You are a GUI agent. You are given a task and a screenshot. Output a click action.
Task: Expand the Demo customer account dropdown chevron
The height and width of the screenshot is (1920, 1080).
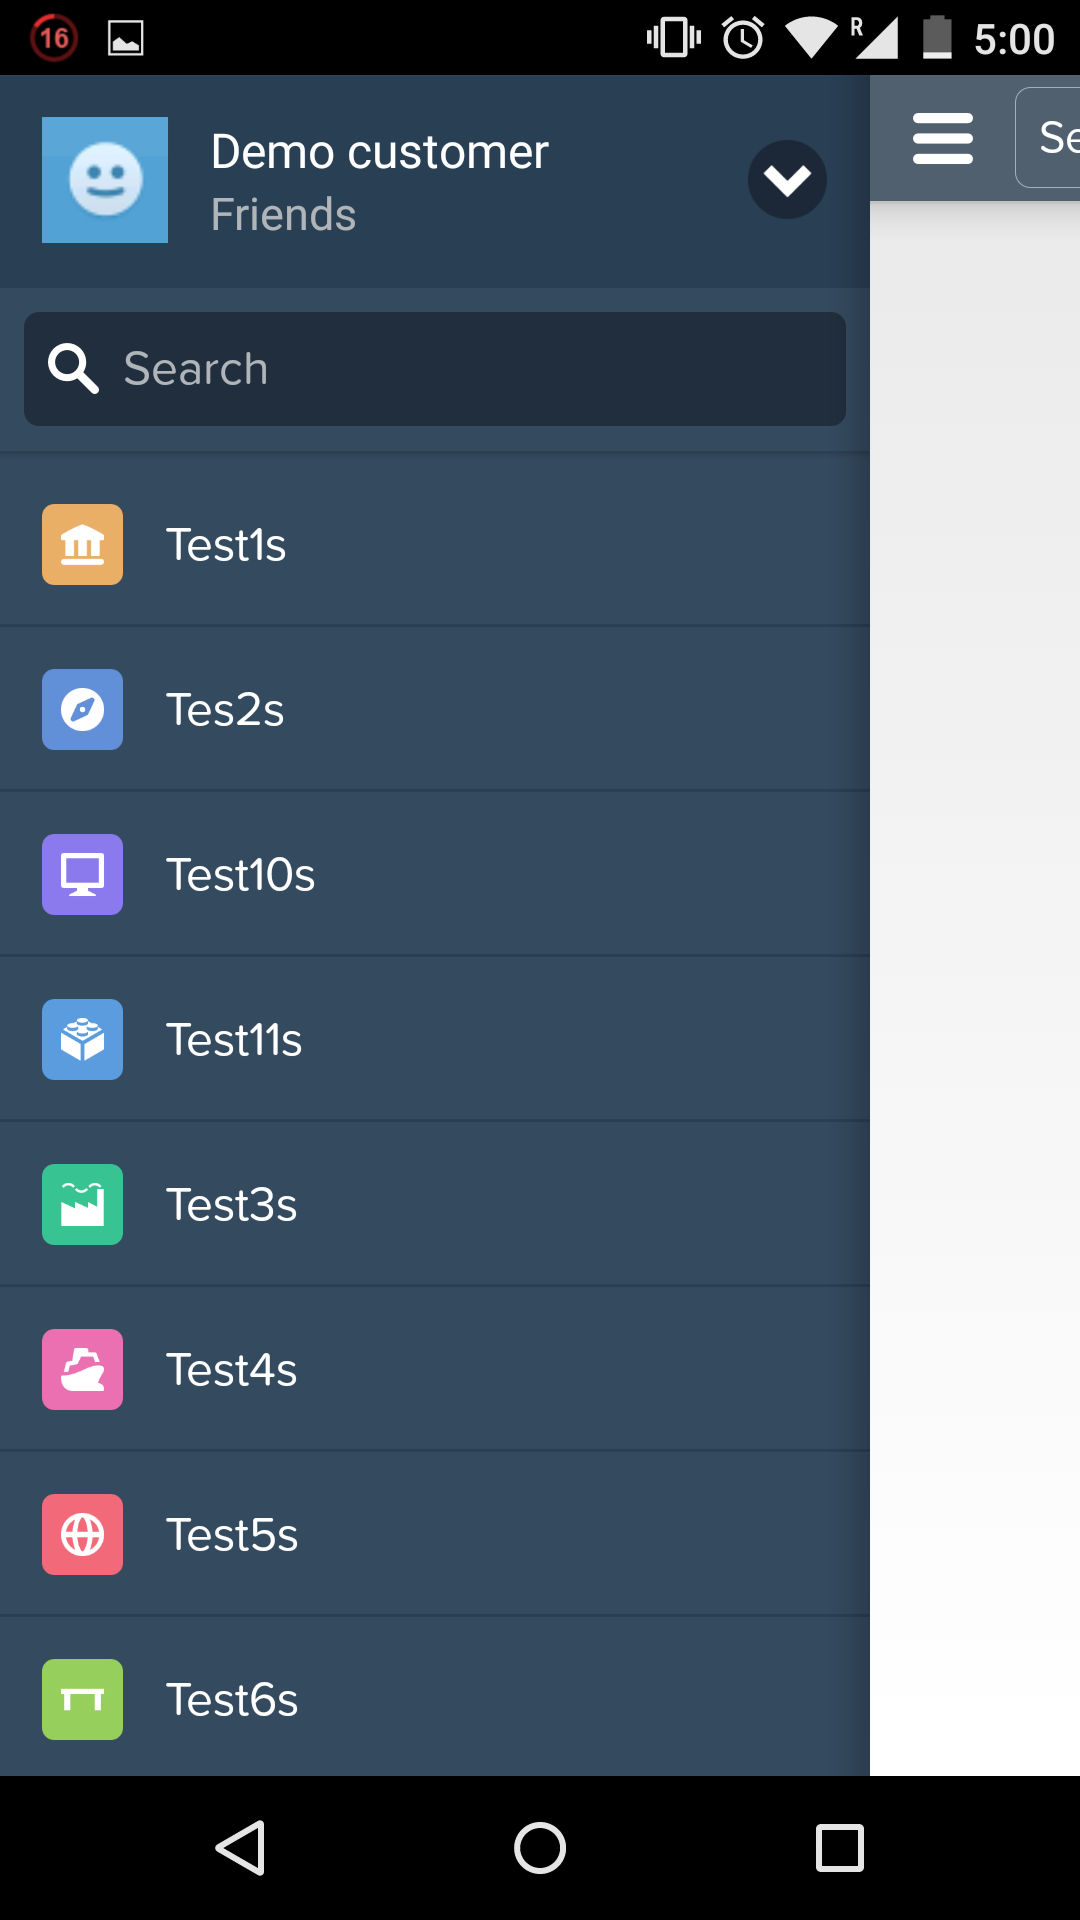(x=787, y=180)
